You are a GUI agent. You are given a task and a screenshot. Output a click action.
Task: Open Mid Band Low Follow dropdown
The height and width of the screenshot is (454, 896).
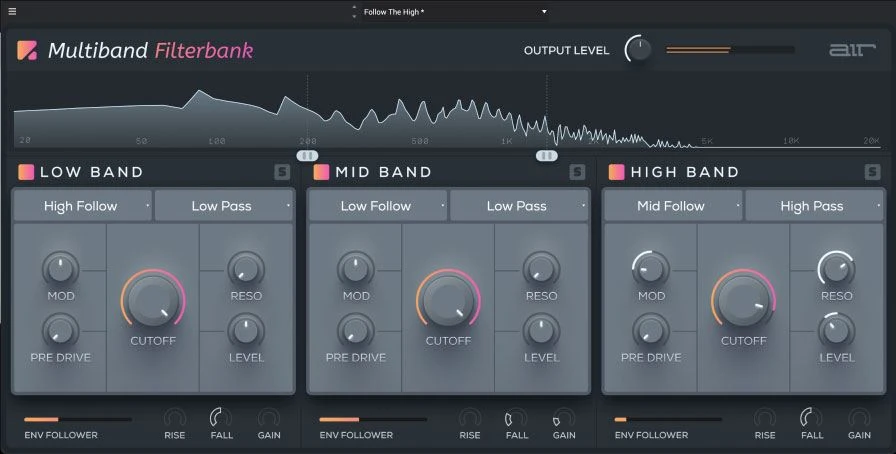[378, 206]
